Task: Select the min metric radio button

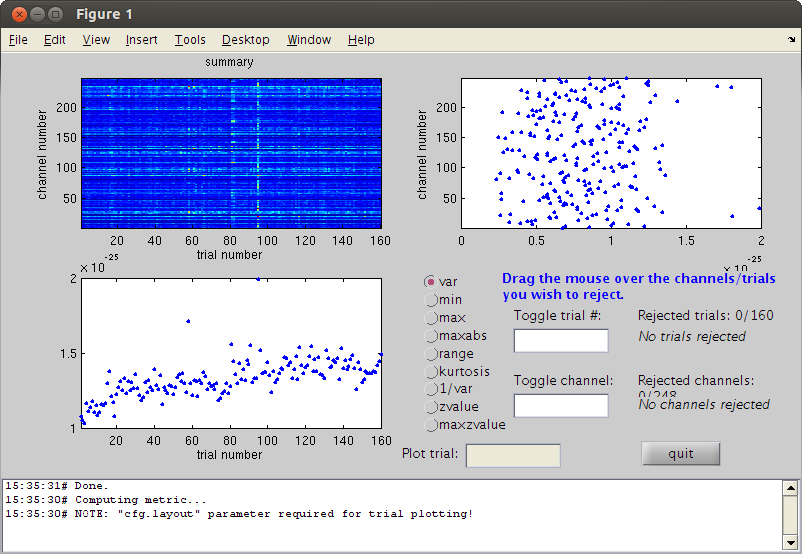Action: pyautogui.click(x=431, y=300)
